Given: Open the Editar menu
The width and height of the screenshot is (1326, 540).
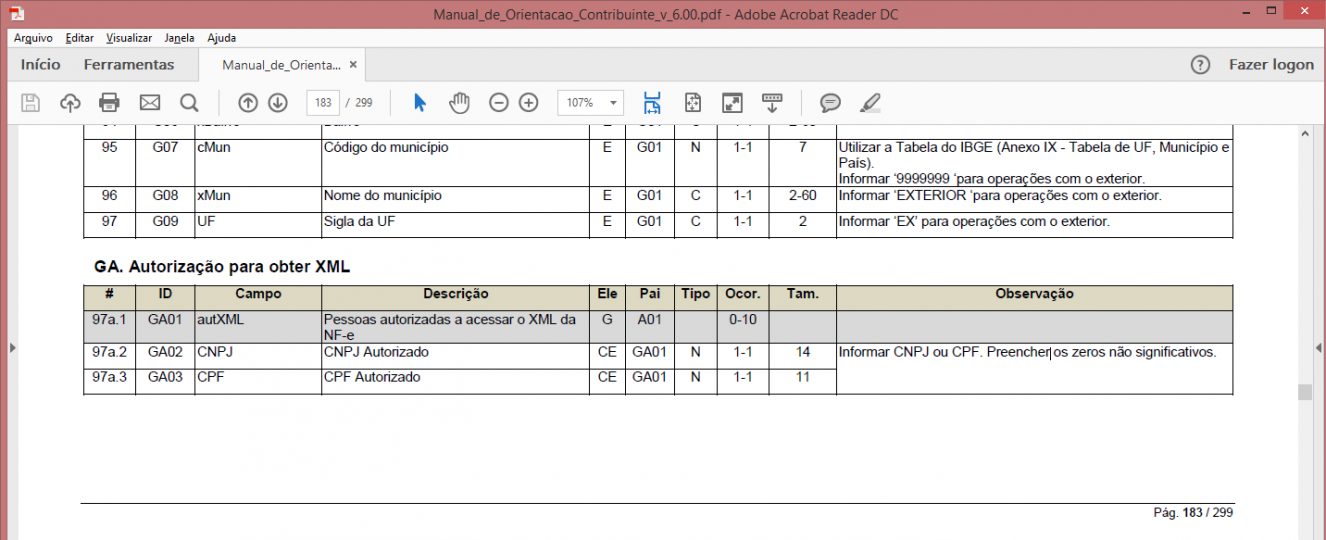Looking at the screenshot, I should 79,38.
